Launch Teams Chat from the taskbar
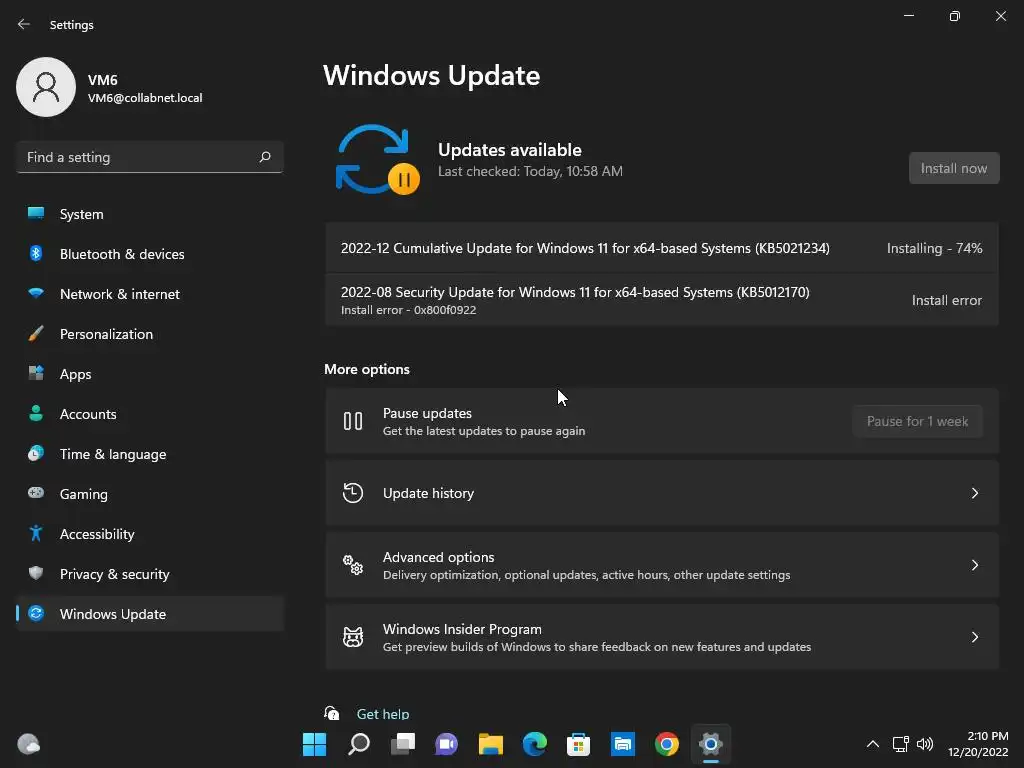The height and width of the screenshot is (768, 1024). point(447,744)
